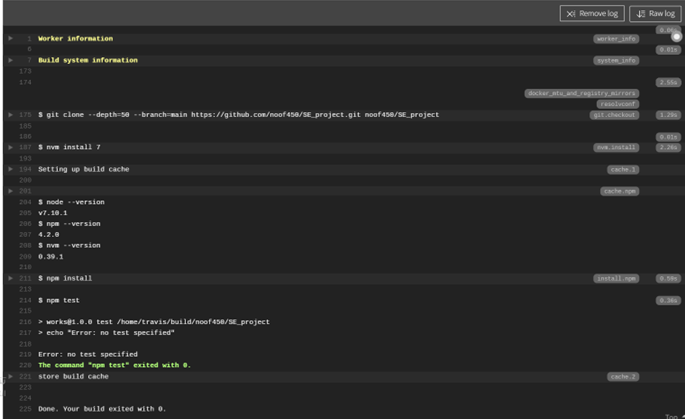The image size is (685, 419).
Task: Expand the Build system information fold
Action: coord(10,60)
